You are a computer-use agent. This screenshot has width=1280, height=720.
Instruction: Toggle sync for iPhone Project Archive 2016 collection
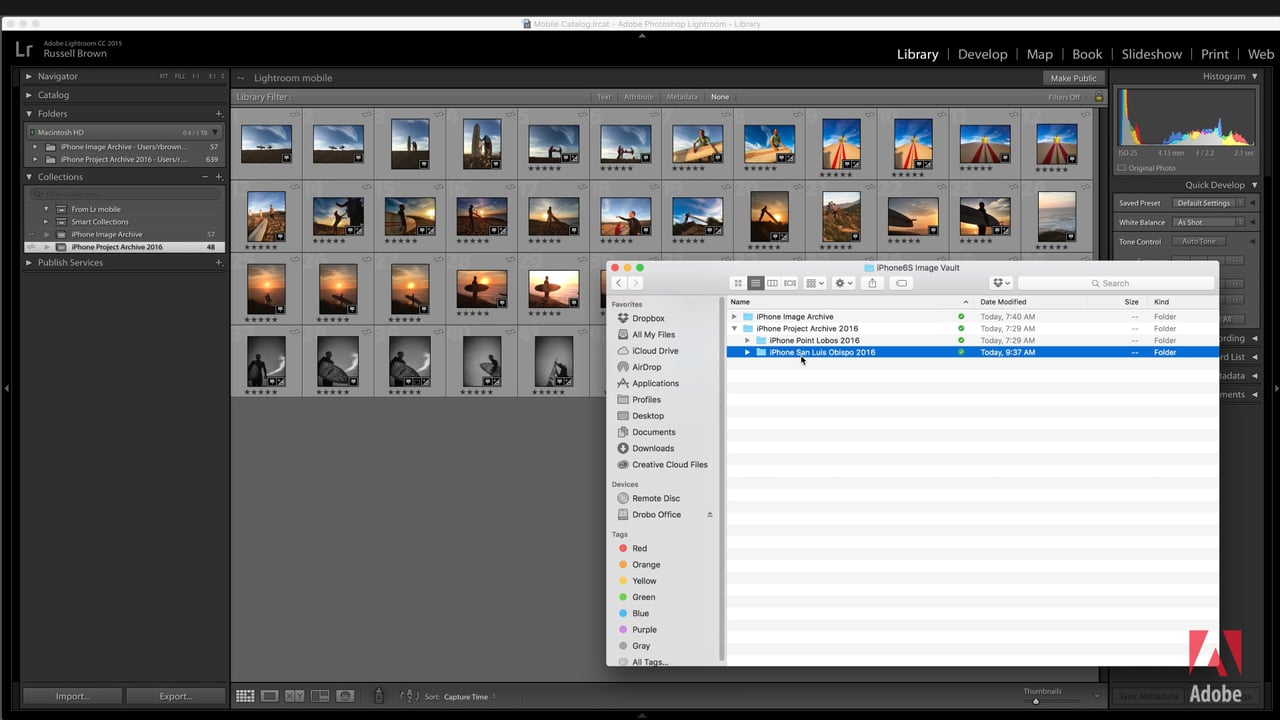30,247
